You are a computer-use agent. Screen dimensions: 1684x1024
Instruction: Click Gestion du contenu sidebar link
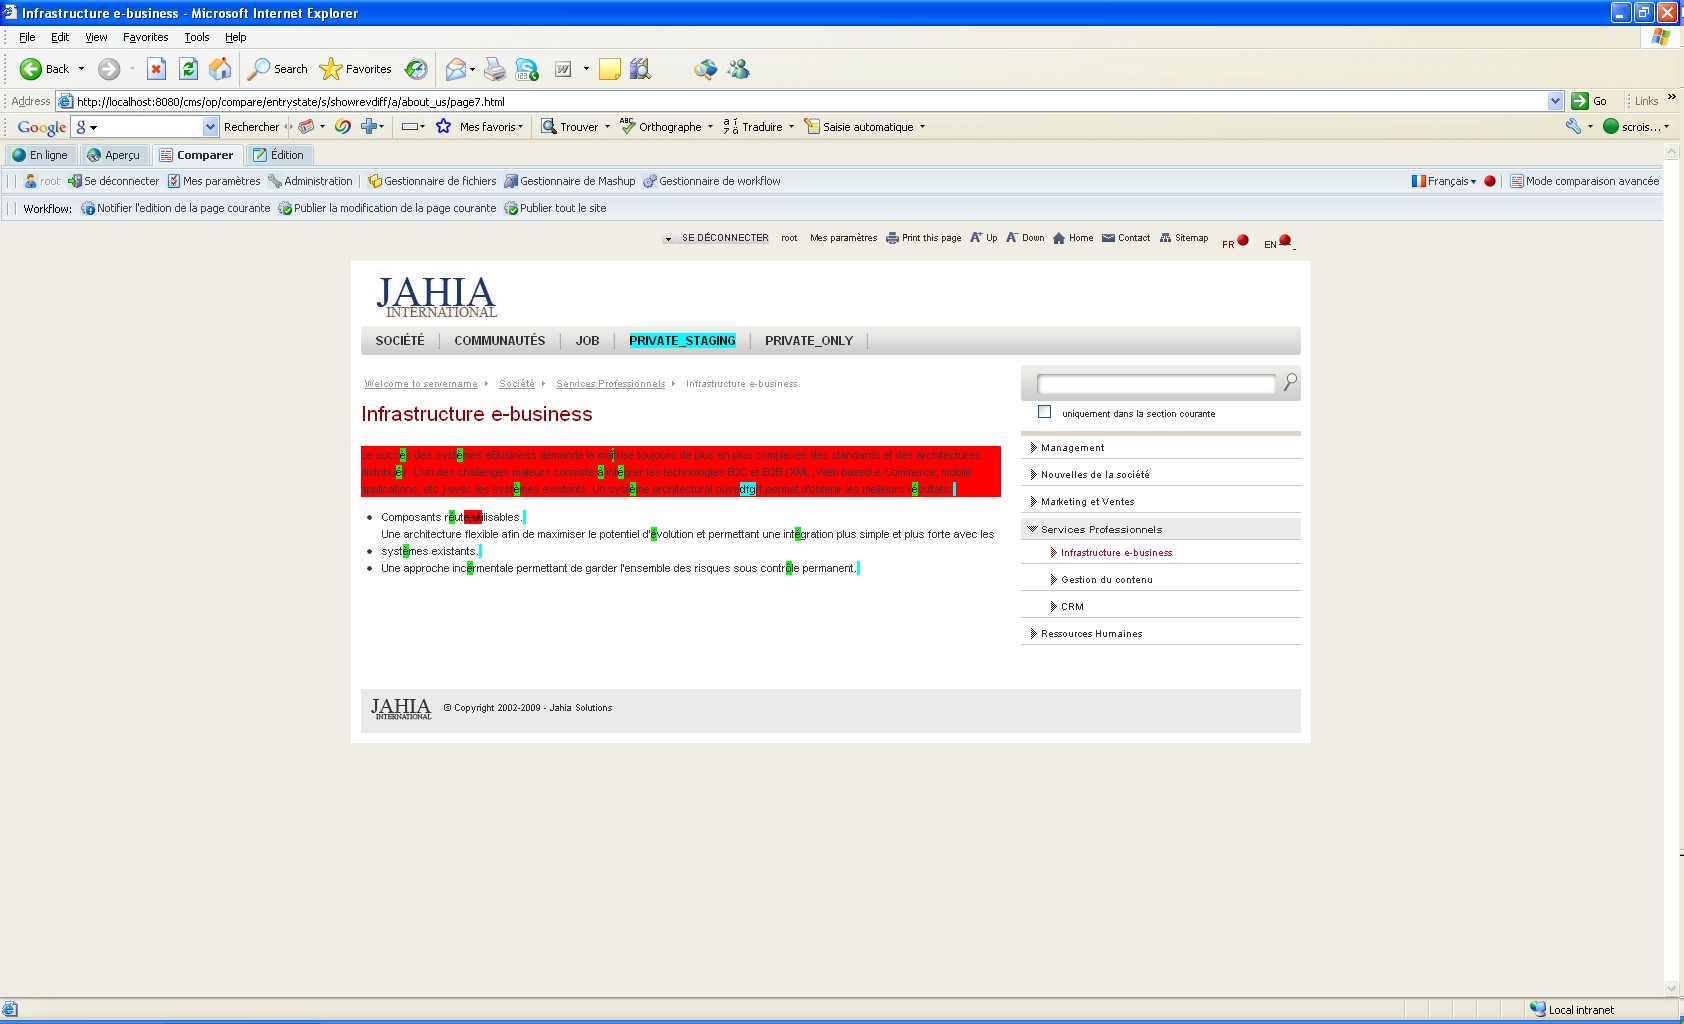click(1107, 579)
